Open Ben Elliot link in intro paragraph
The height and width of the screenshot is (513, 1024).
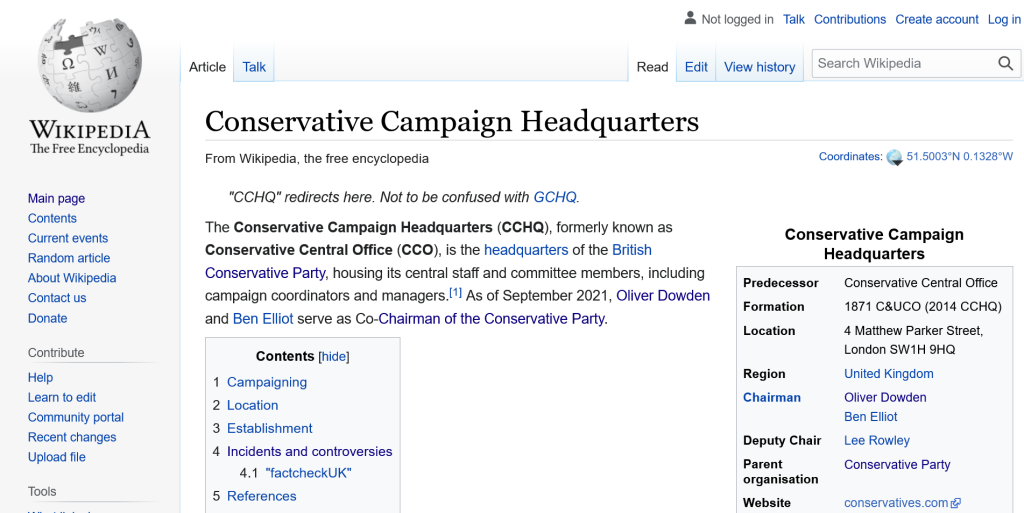coord(263,319)
